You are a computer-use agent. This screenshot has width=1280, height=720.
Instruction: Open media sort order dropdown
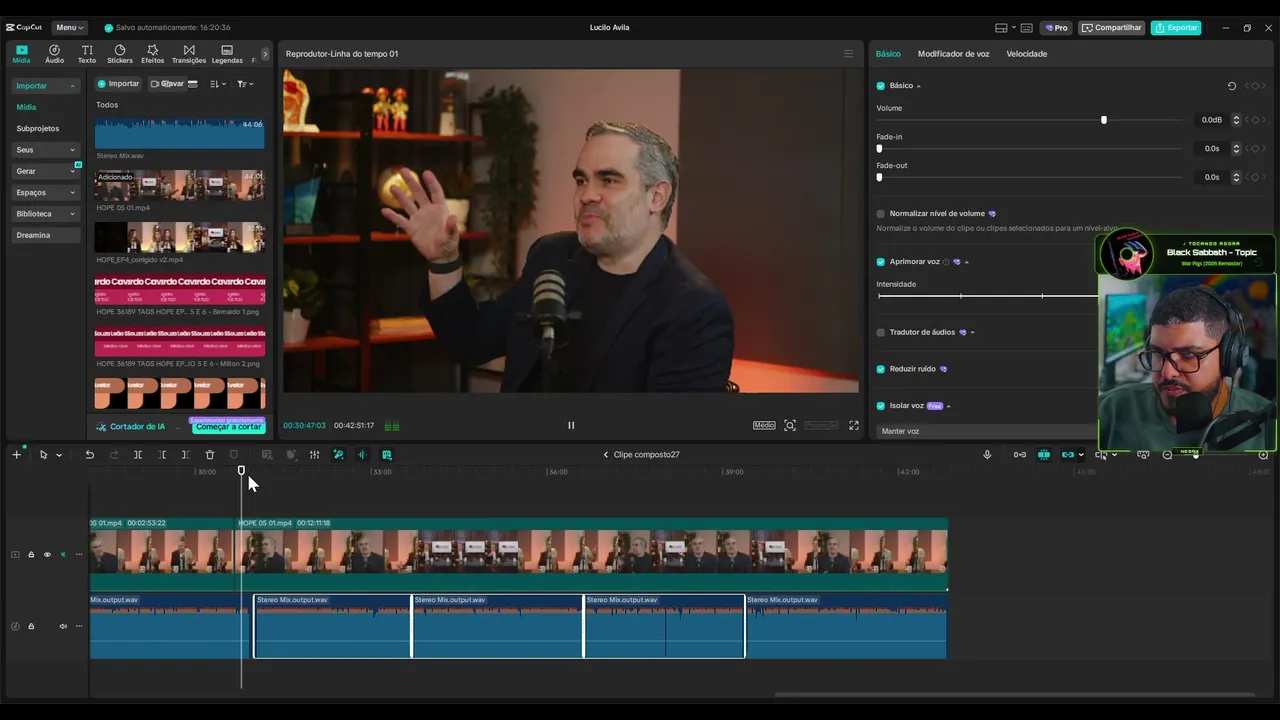tap(218, 84)
